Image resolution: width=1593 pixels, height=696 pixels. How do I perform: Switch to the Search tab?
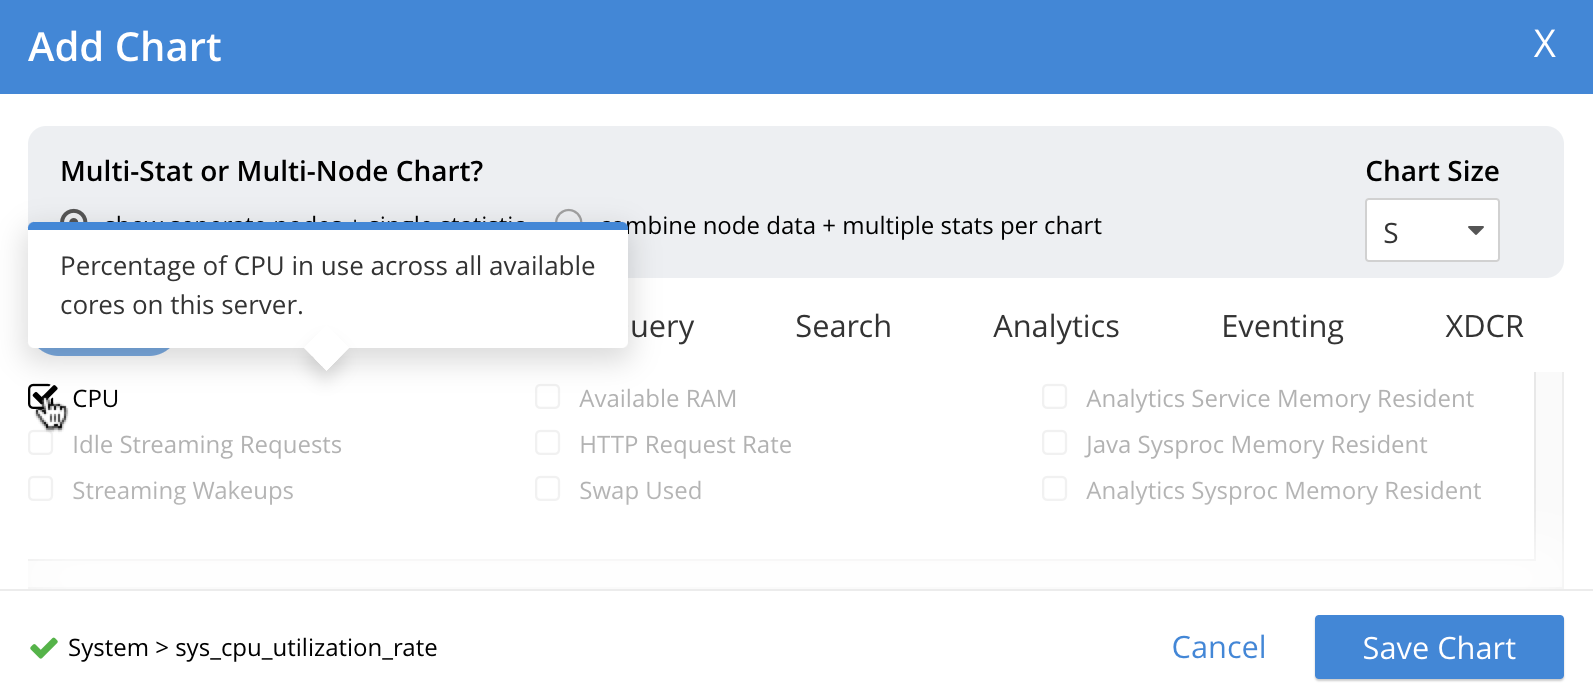[842, 327]
